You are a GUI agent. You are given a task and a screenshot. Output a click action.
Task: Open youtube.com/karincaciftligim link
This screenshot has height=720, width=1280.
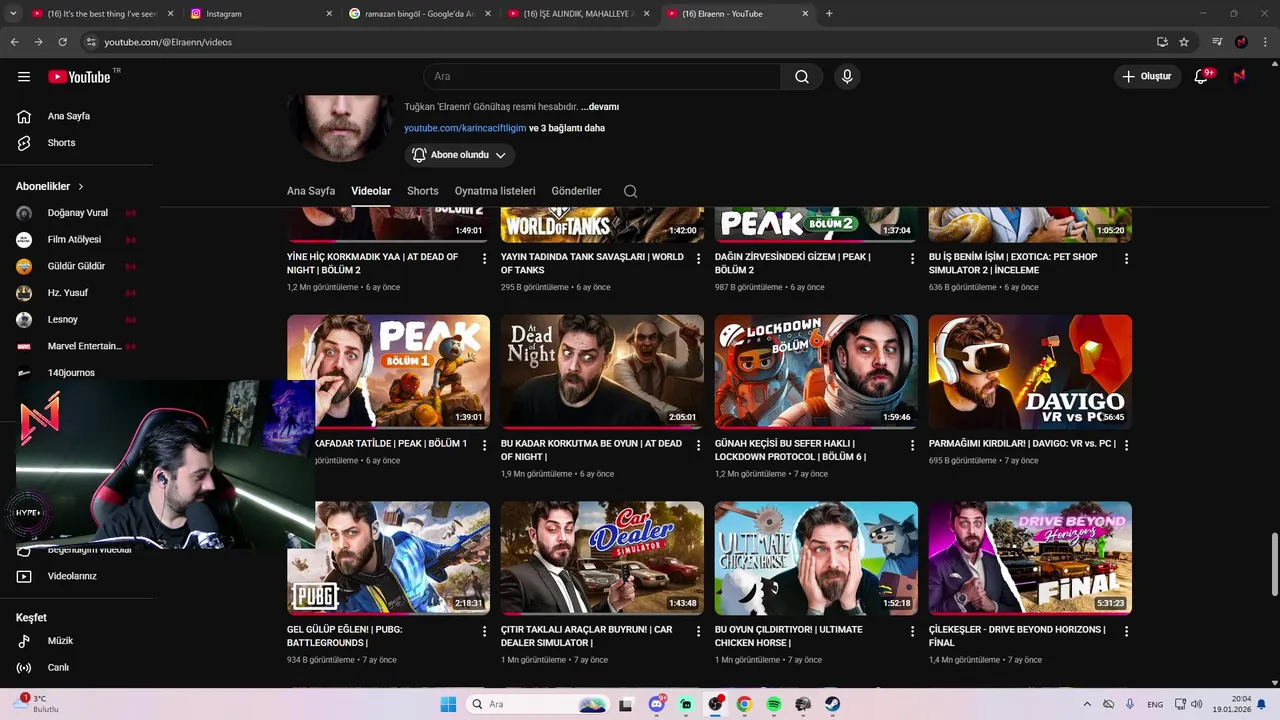click(x=465, y=128)
